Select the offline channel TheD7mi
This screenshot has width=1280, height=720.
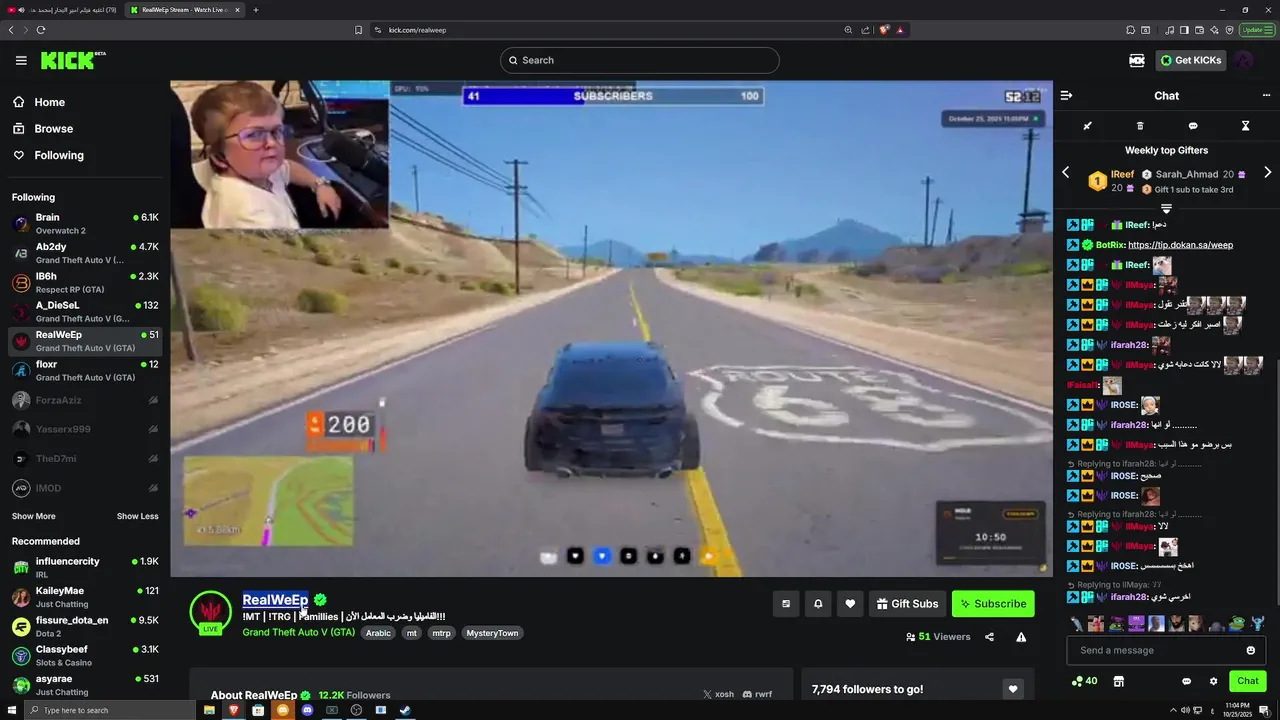(85, 459)
